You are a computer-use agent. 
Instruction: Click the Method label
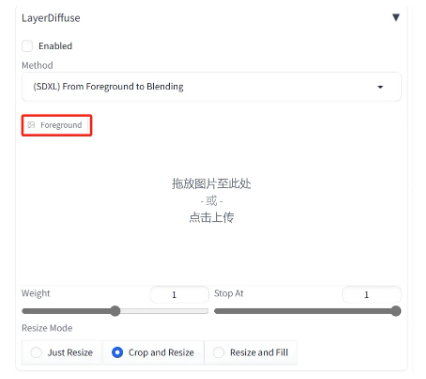point(37,65)
